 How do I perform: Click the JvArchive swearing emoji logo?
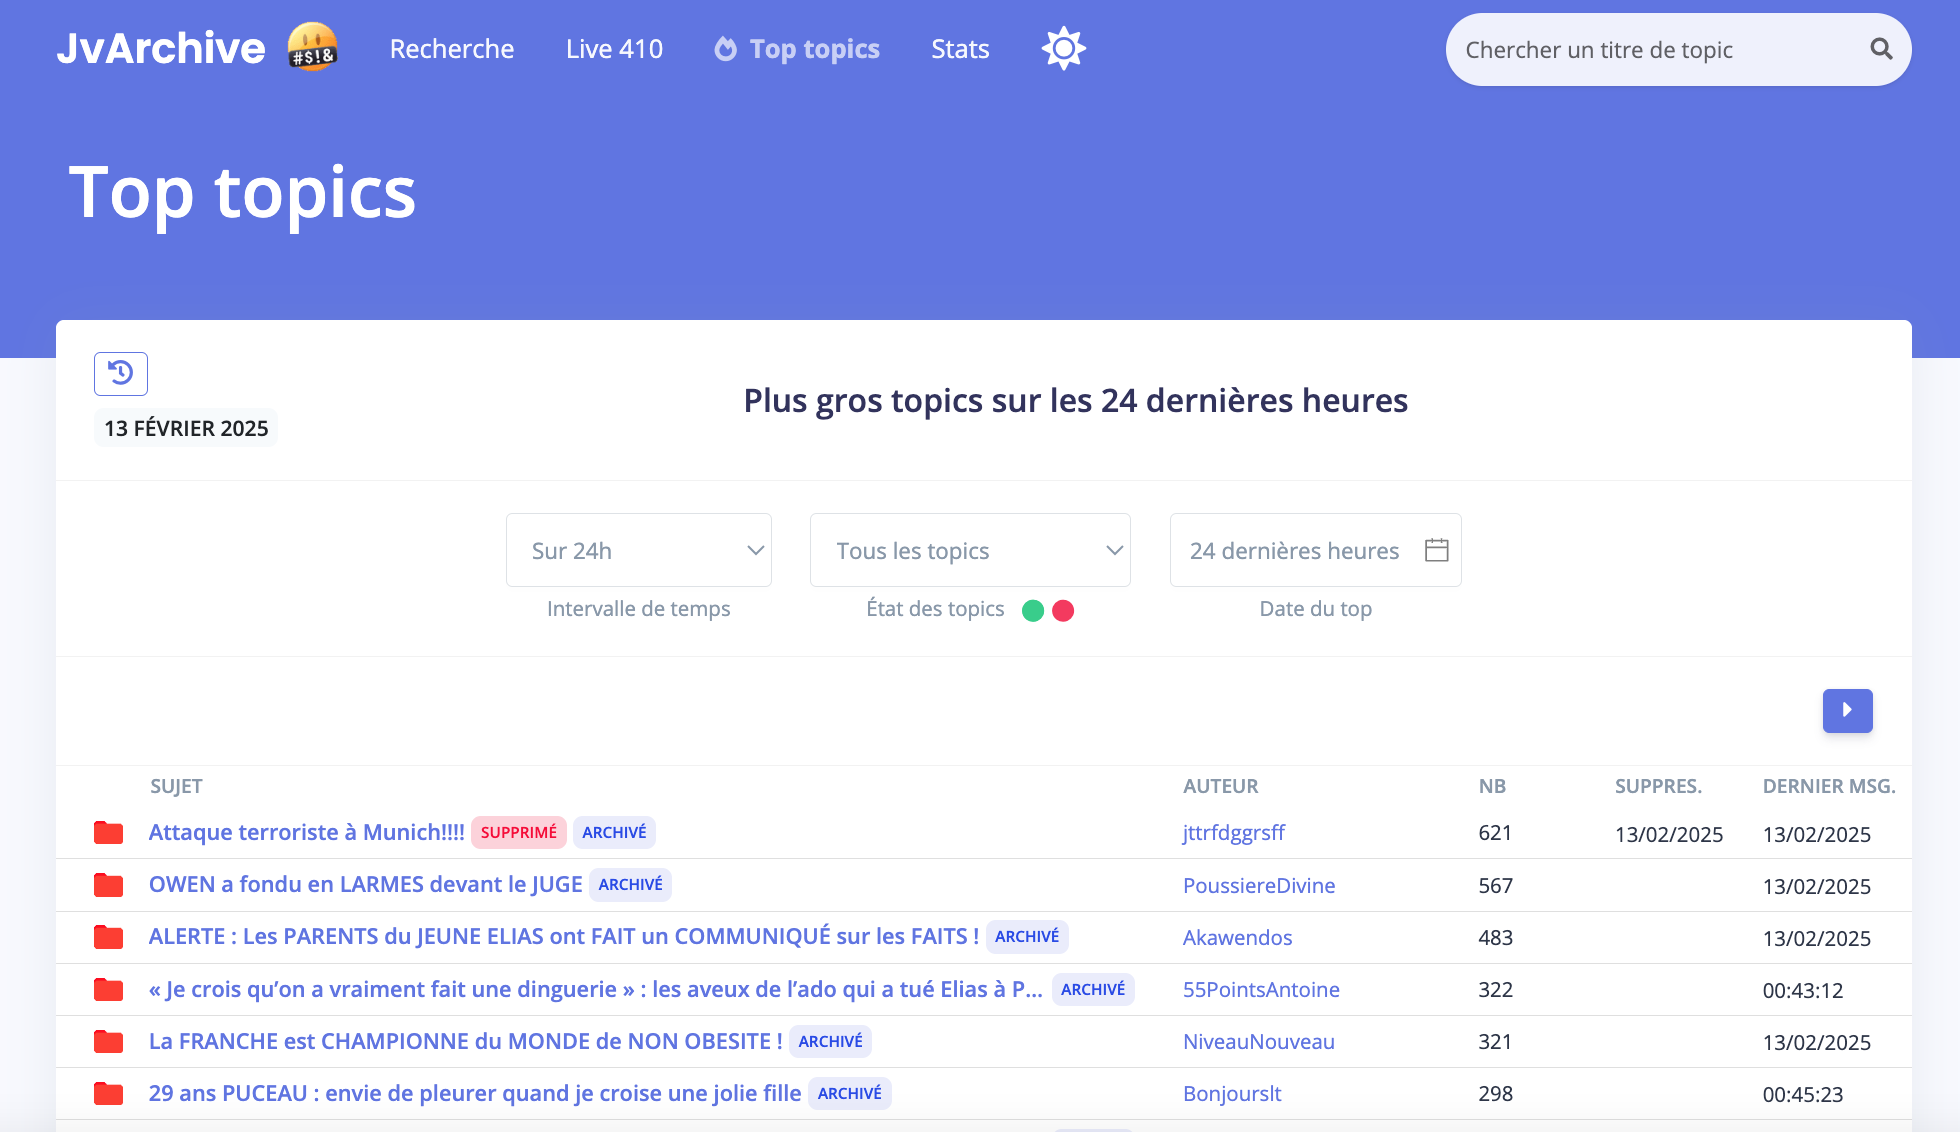click(312, 46)
